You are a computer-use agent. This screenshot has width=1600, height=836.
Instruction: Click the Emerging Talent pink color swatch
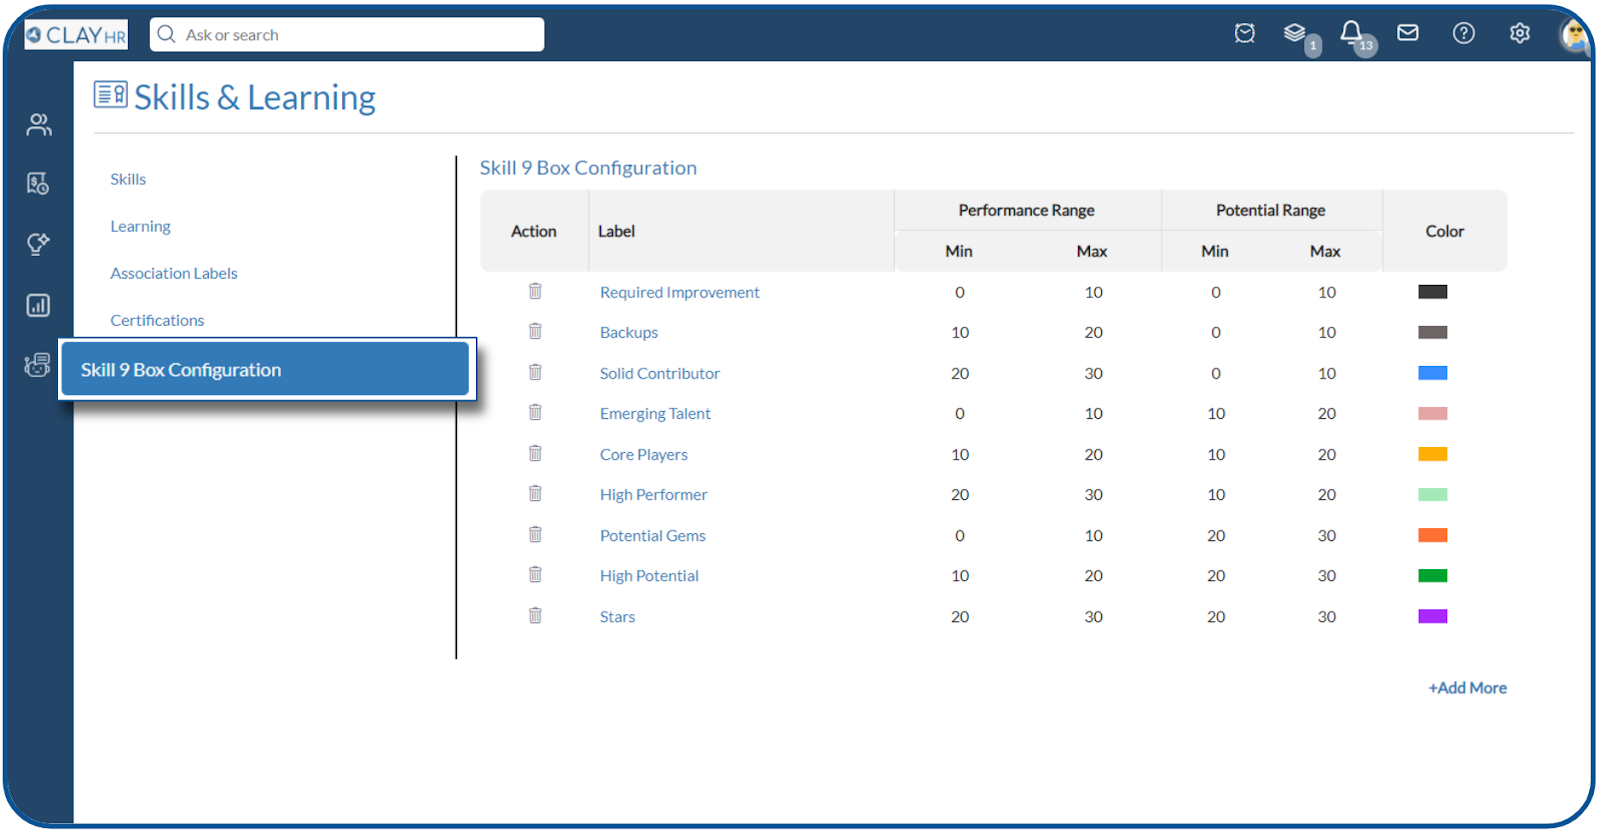tap(1433, 413)
